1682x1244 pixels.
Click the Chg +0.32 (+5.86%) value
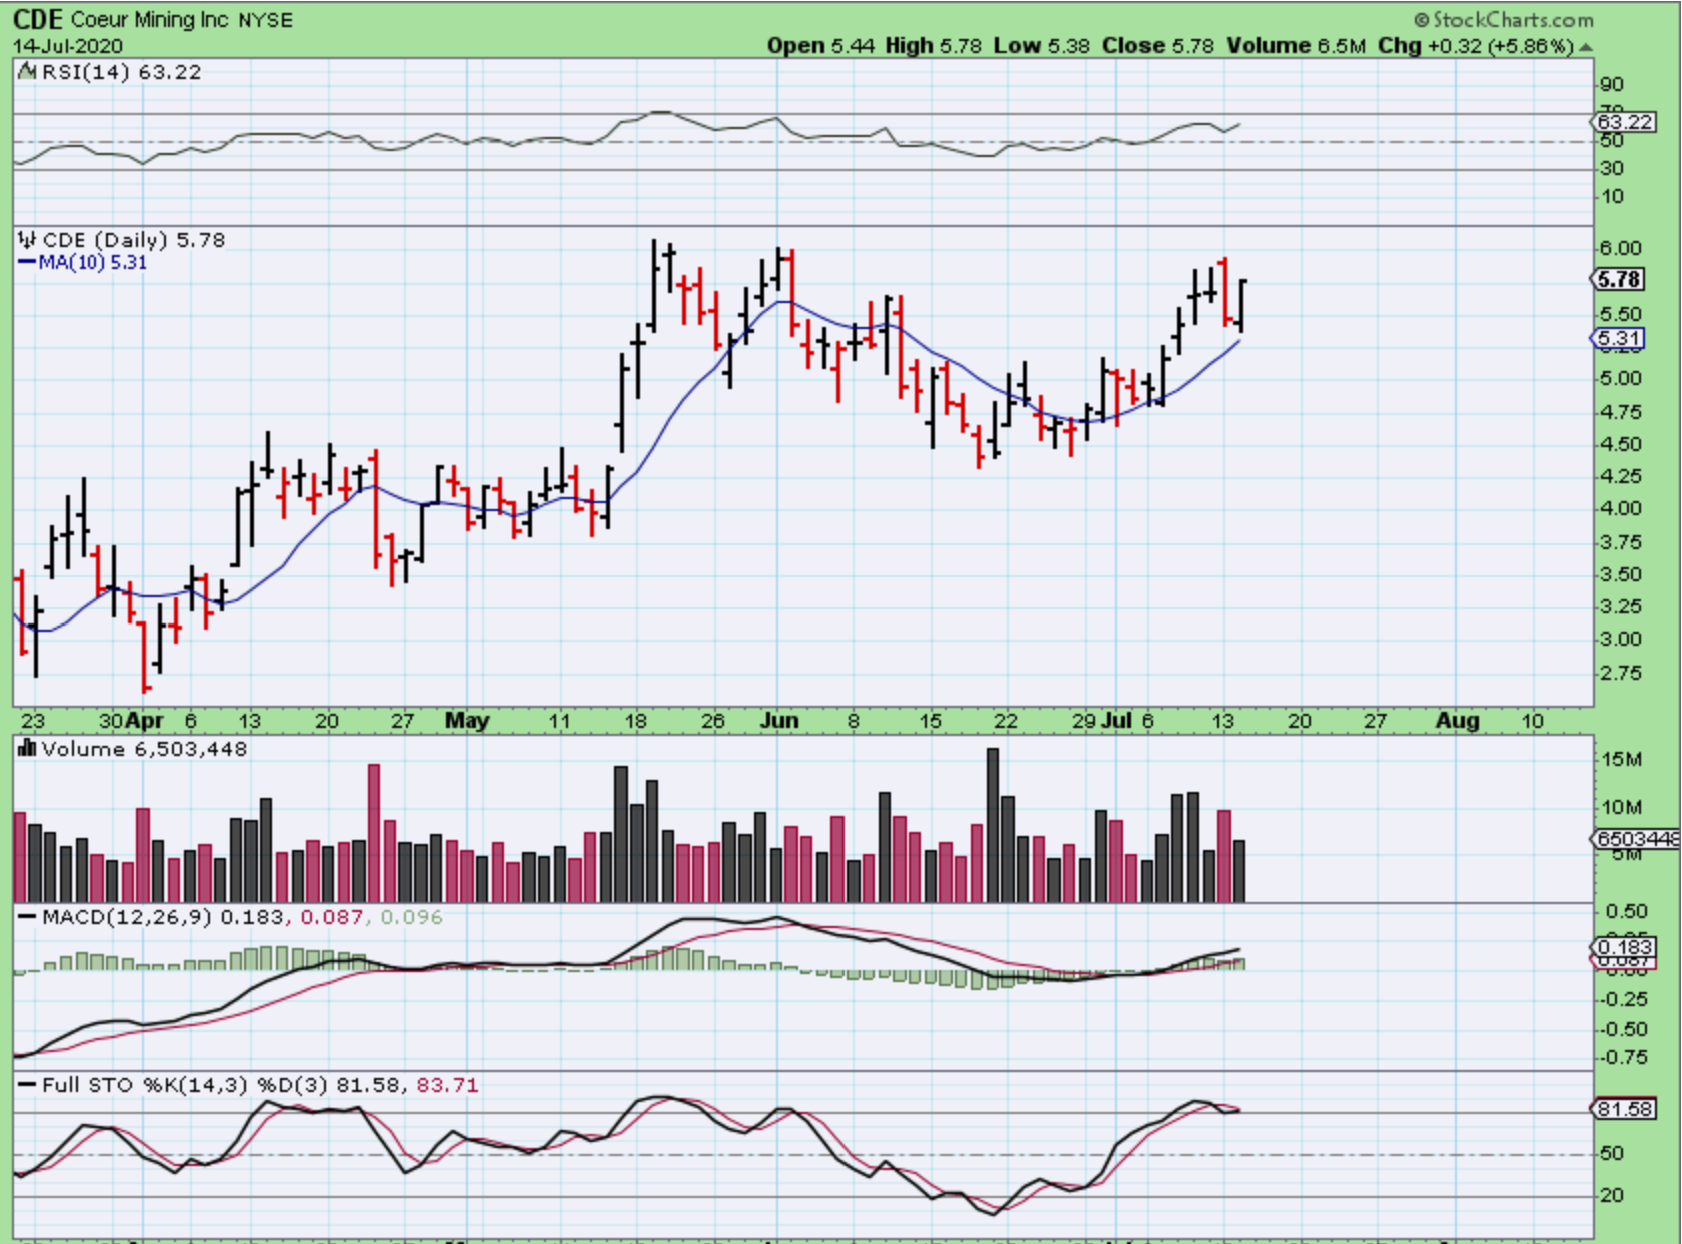1476,46
